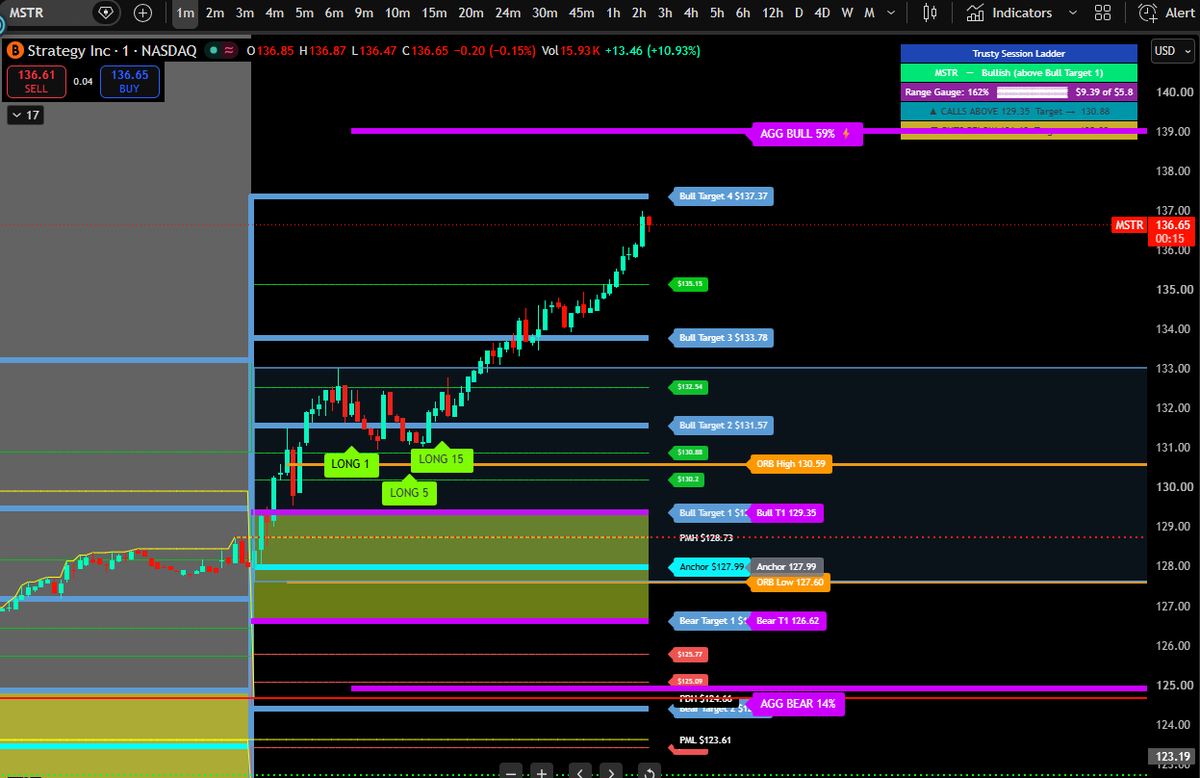Click the SELL 136.61 button
The image size is (1200, 778).
(x=36, y=81)
